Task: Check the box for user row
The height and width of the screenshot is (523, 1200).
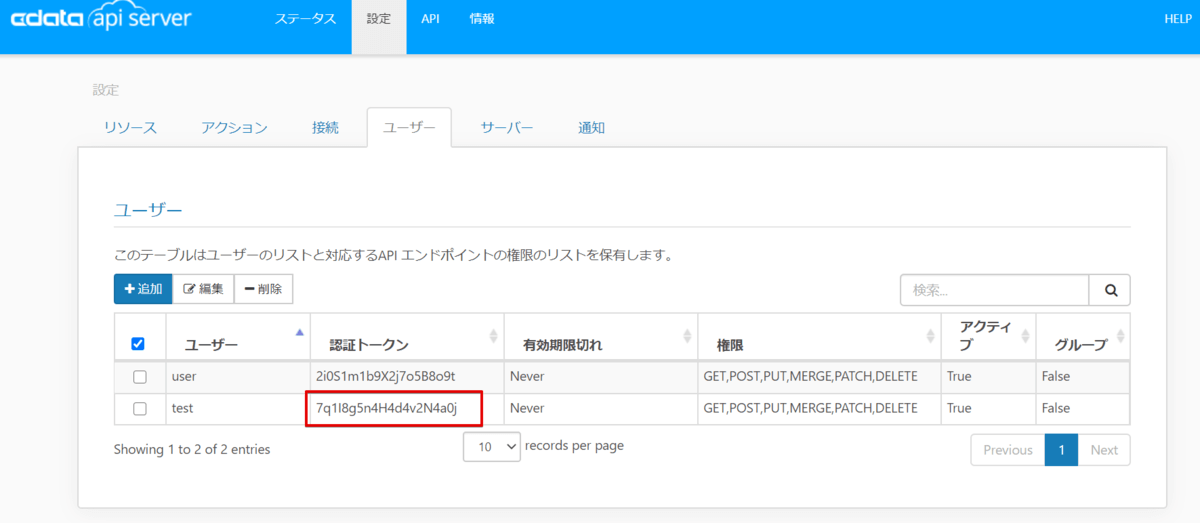Action: [x=140, y=377]
